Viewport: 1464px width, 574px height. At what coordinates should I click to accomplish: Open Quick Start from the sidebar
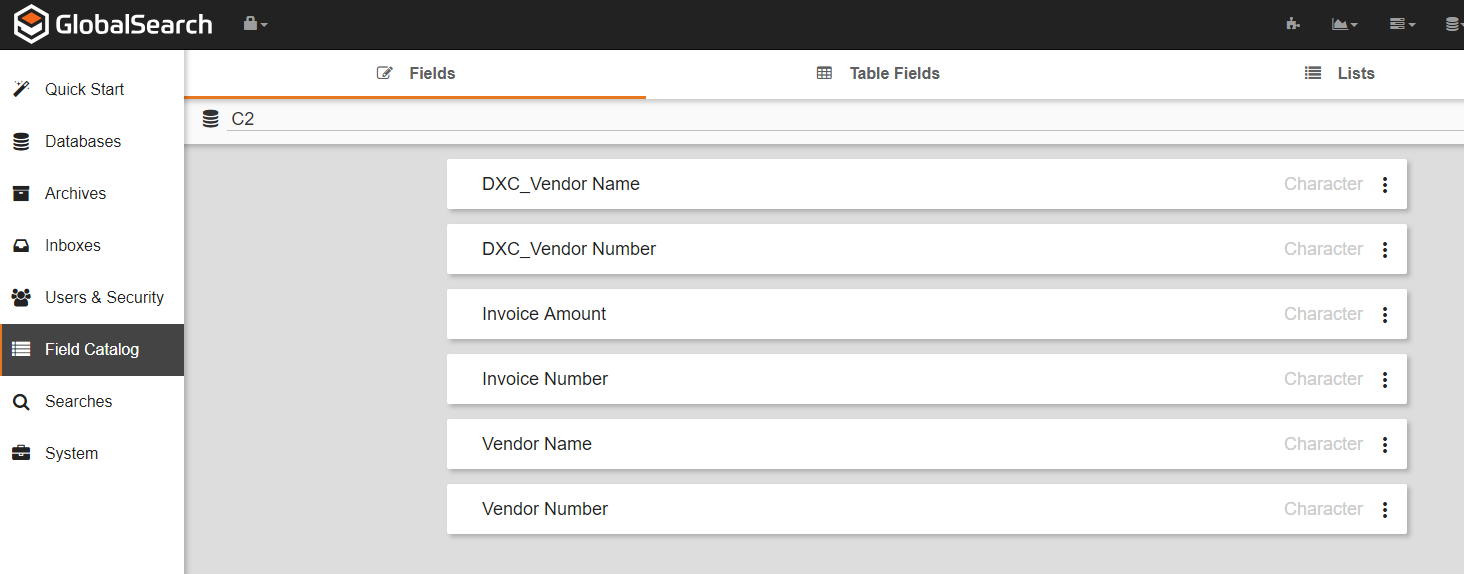[84, 89]
